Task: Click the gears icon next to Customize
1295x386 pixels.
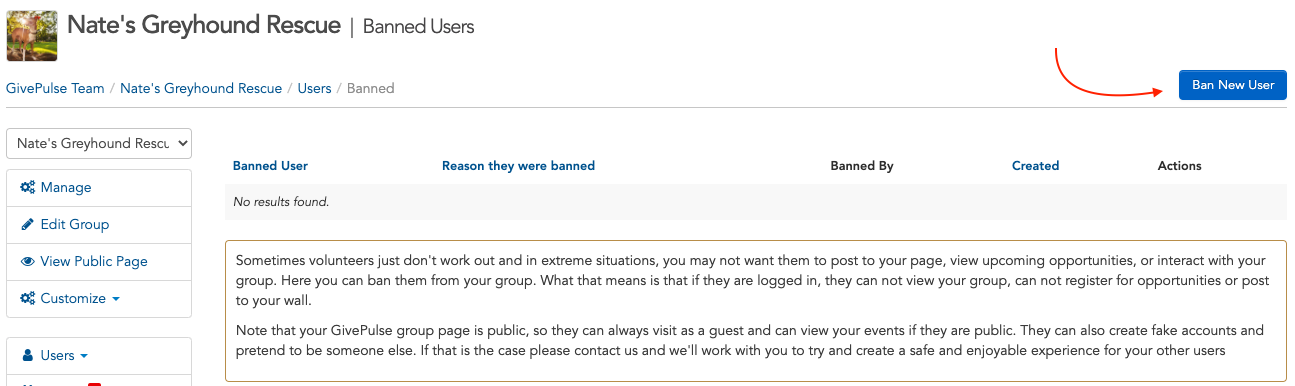Action: (28, 298)
